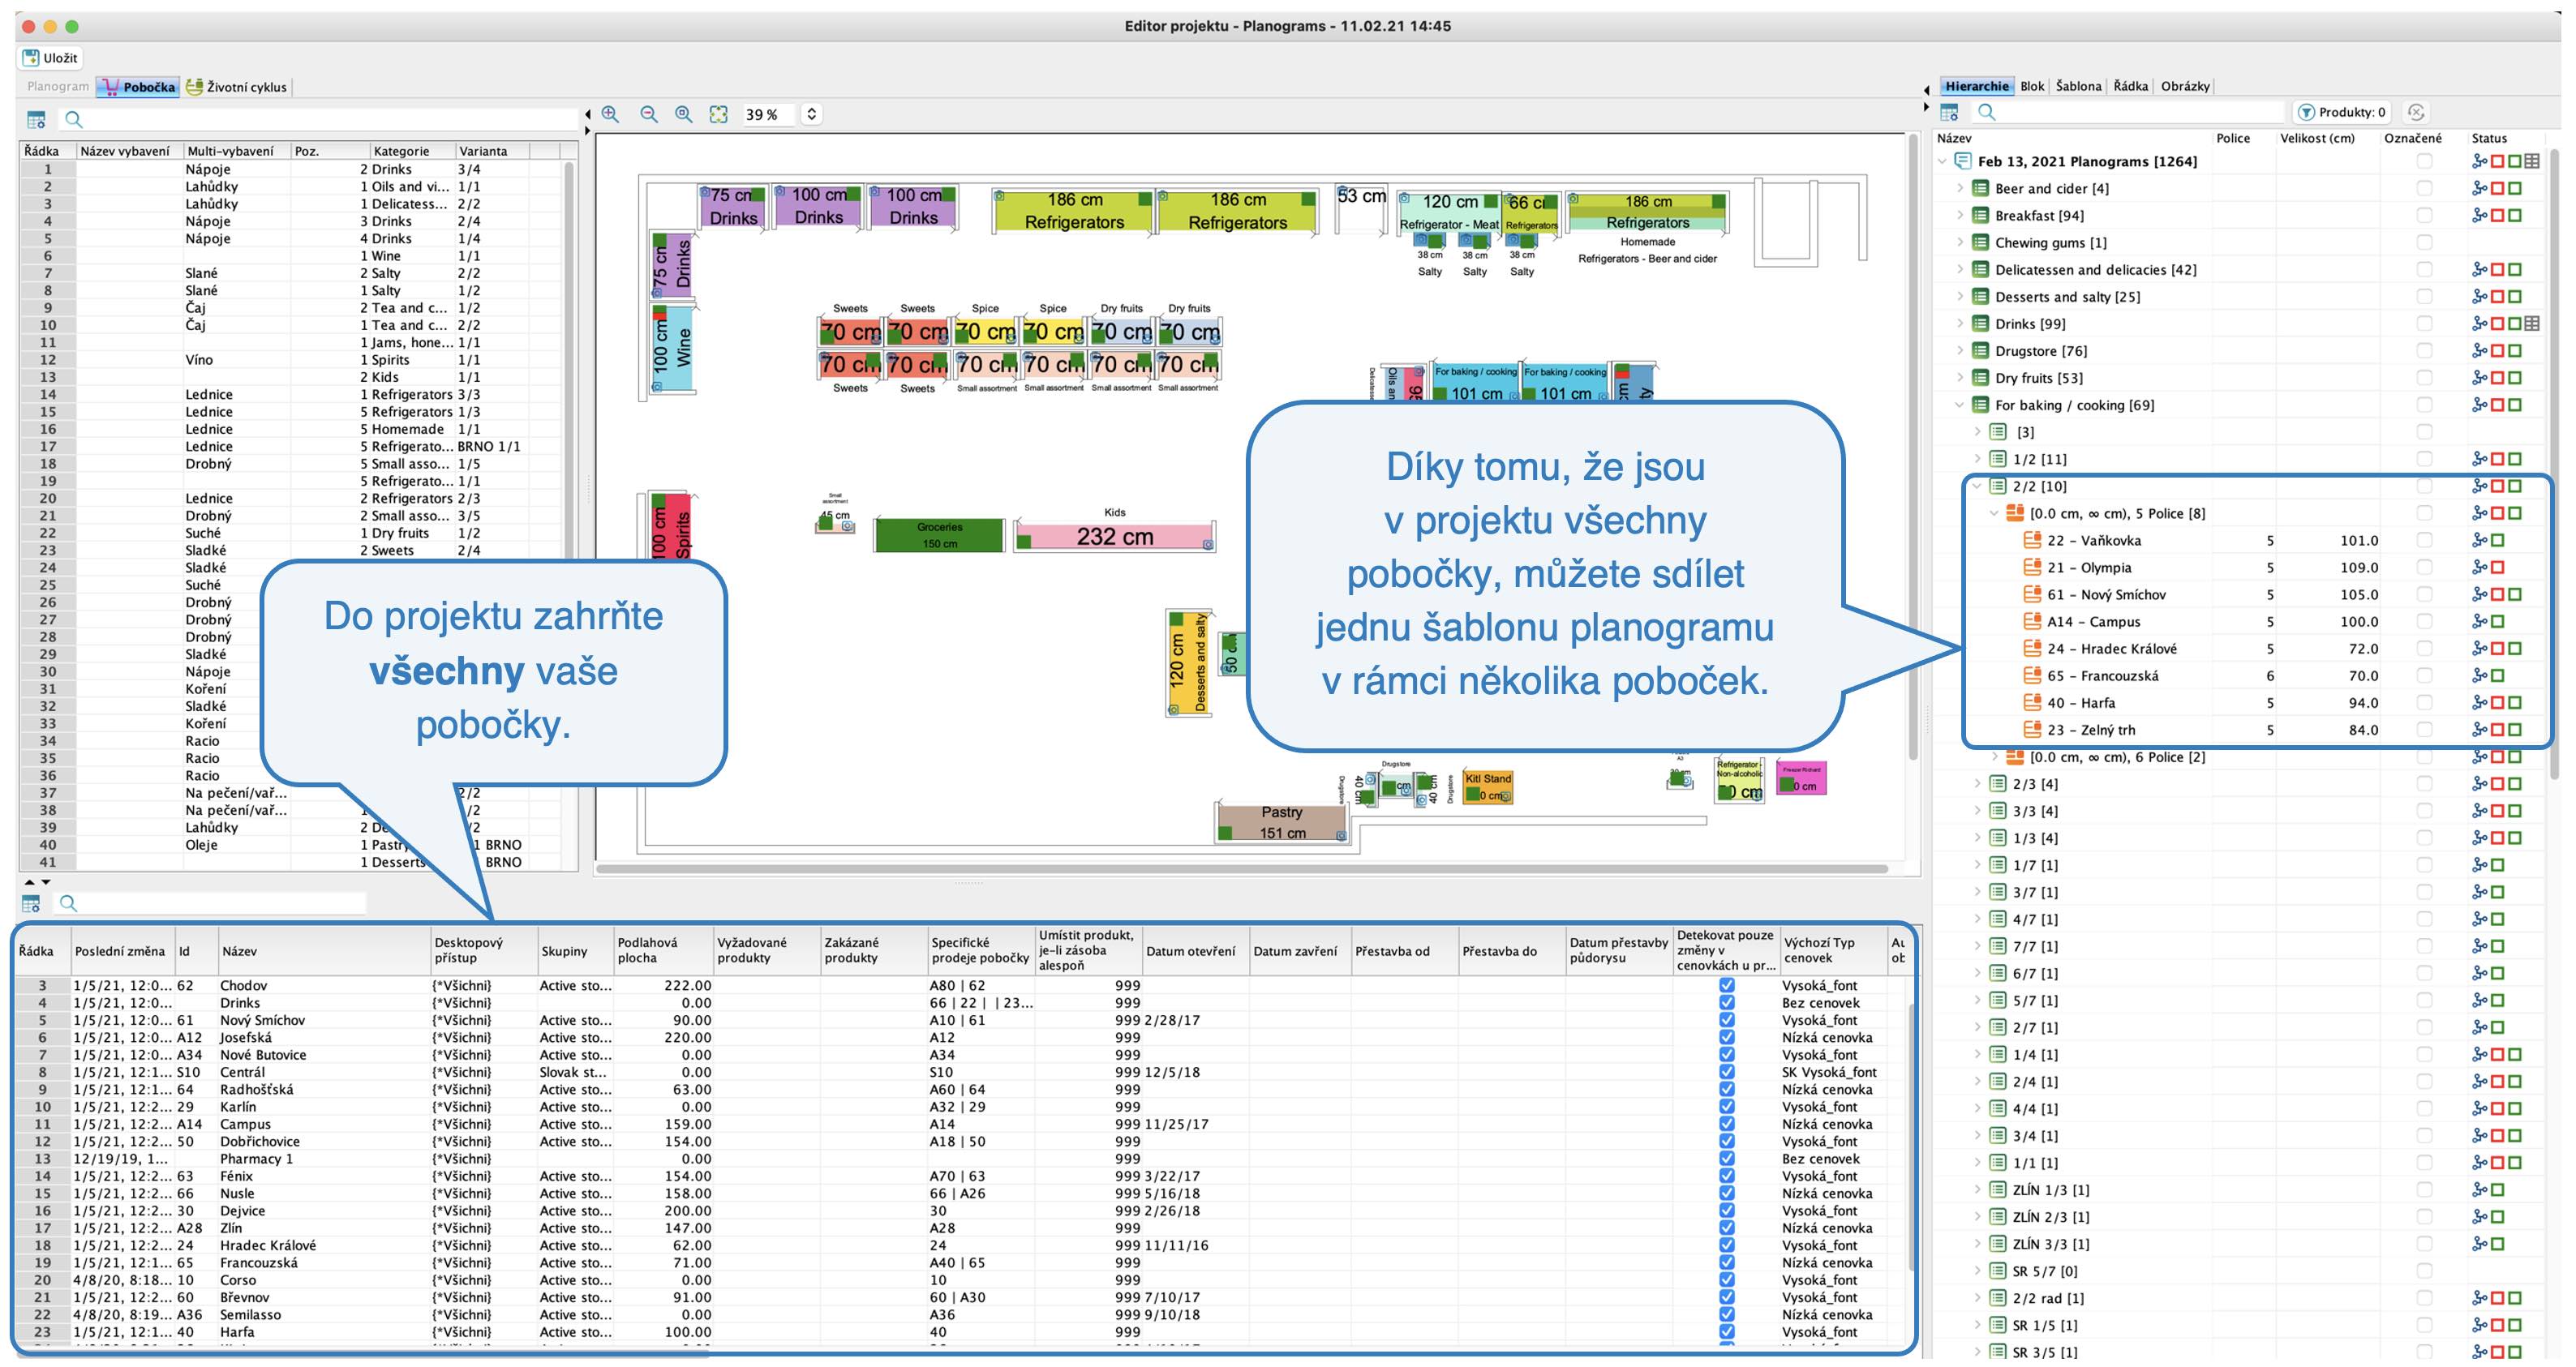Collapse the Feb 13, 2021 Planograms tree root
Image resolution: width=2576 pixels, height=1367 pixels.
1943,161
